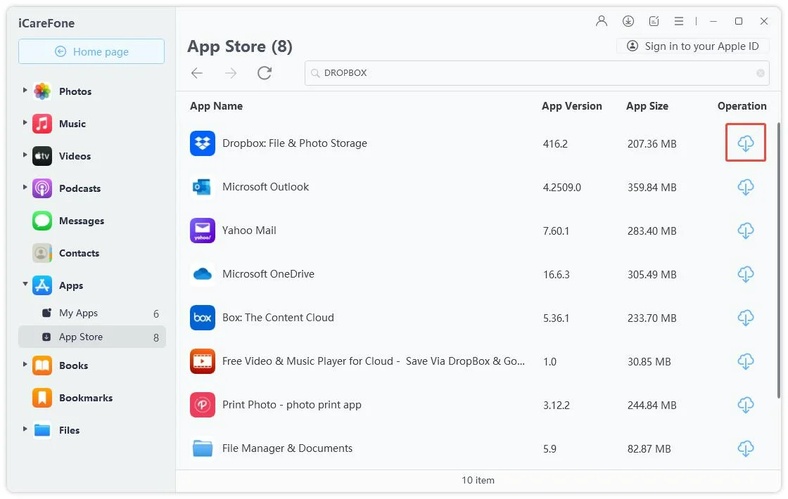Viewport: 788px width, 499px height.
Task: Open Books in the sidebar
Action: (x=73, y=366)
